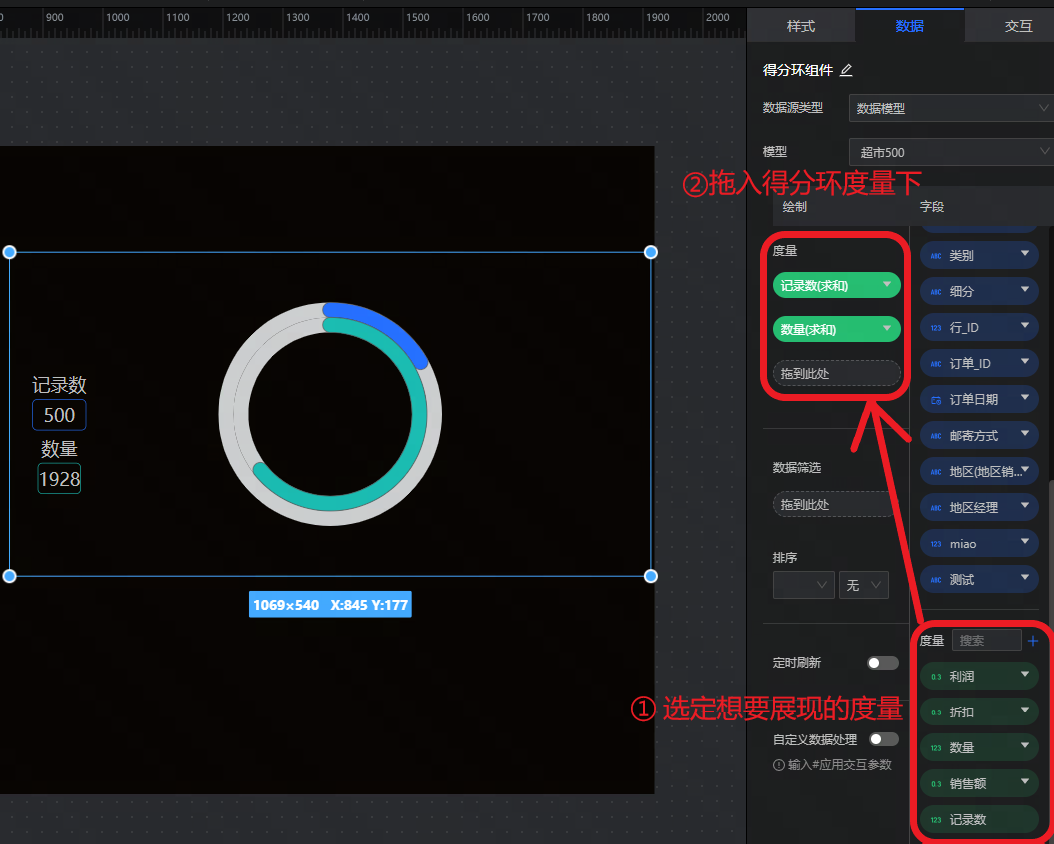This screenshot has height=844, width=1054.
Task: Click the text type icon of 类别
Action: point(936,256)
